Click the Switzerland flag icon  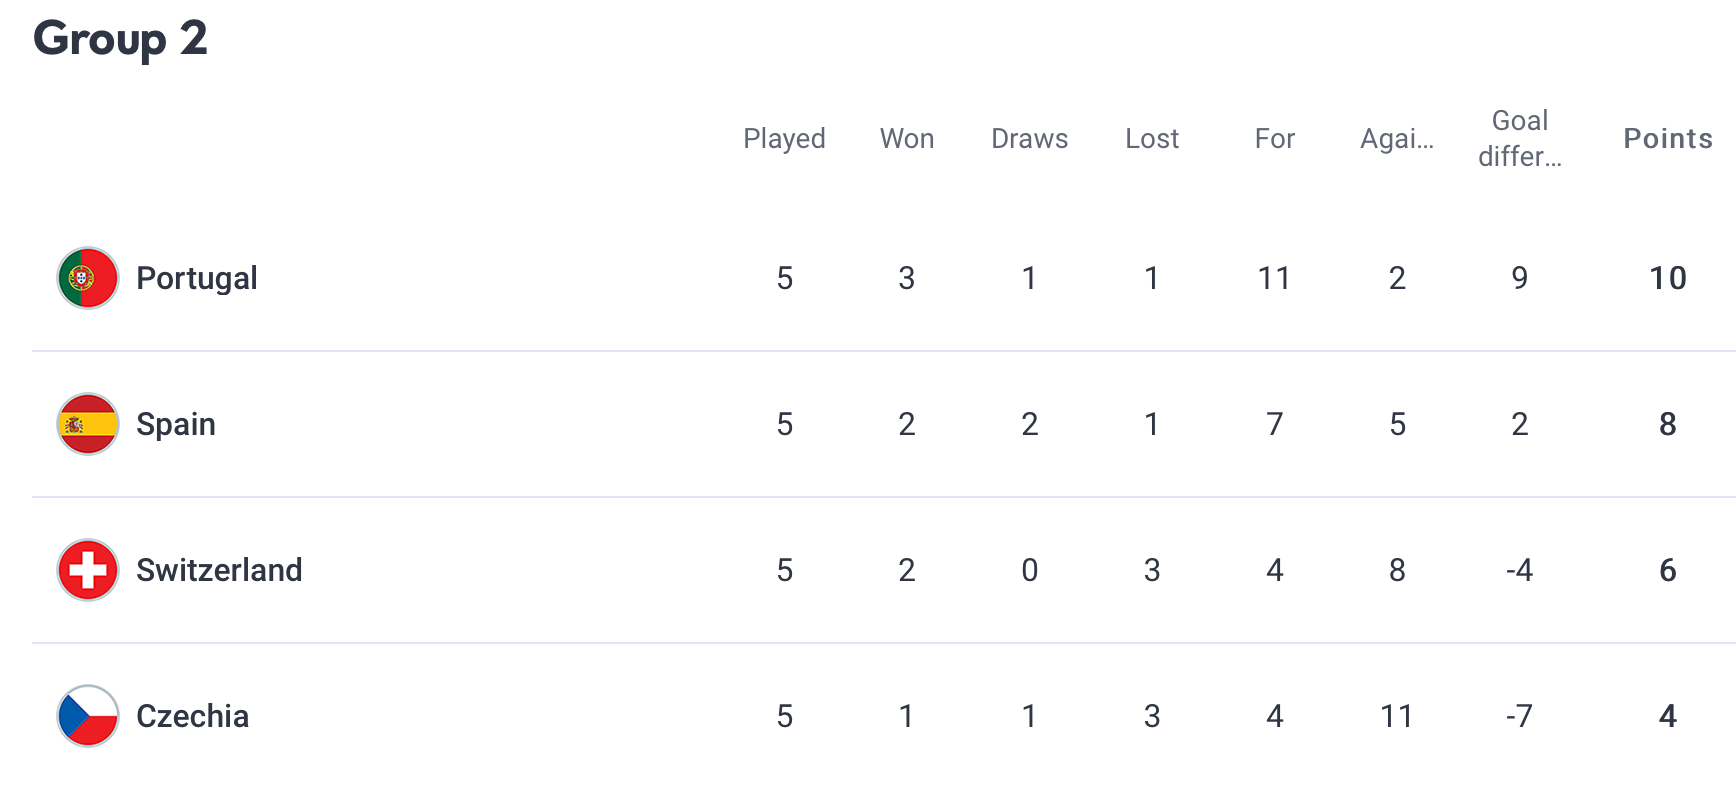point(88,570)
